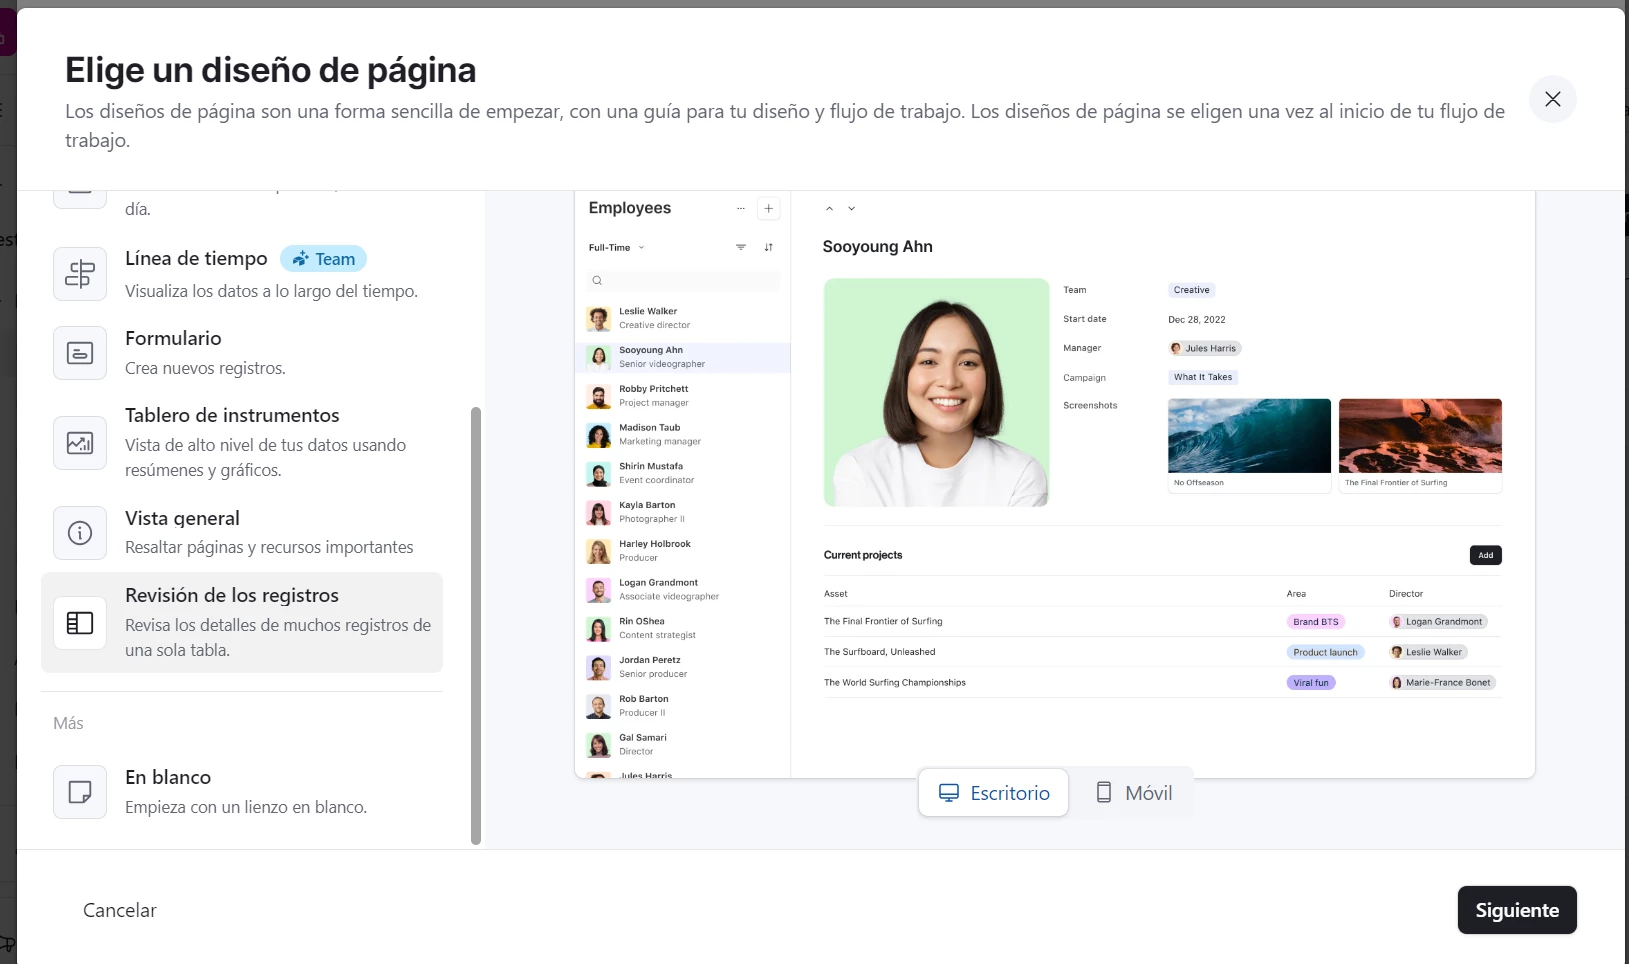Select Sooyoung Ahn in the employee list
Viewport: 1629px width, 964px height.
pyautogui.click(x=683, y=357)
